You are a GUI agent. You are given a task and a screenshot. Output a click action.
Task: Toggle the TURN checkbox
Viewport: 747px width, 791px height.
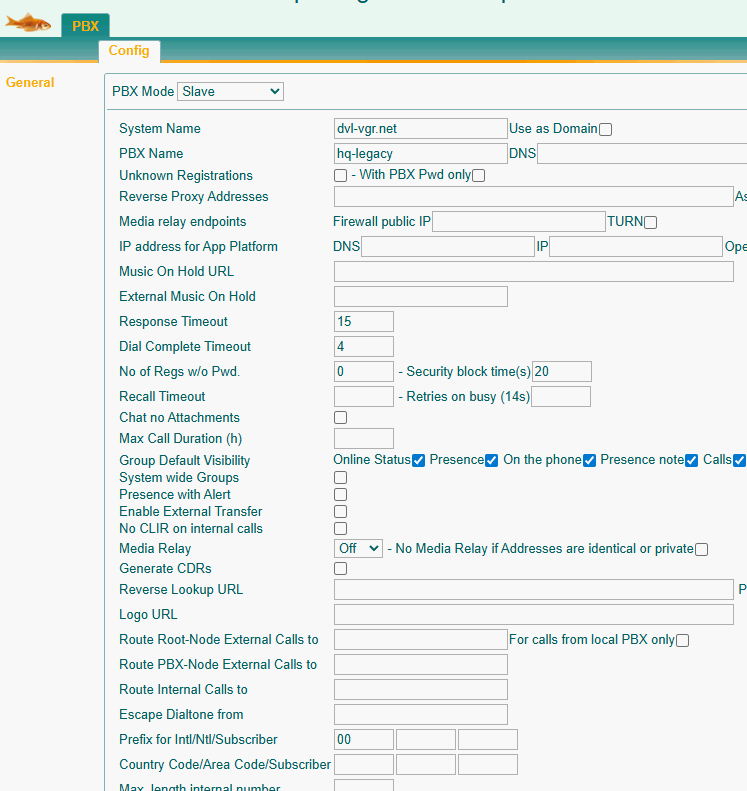(x=651, y=222)
